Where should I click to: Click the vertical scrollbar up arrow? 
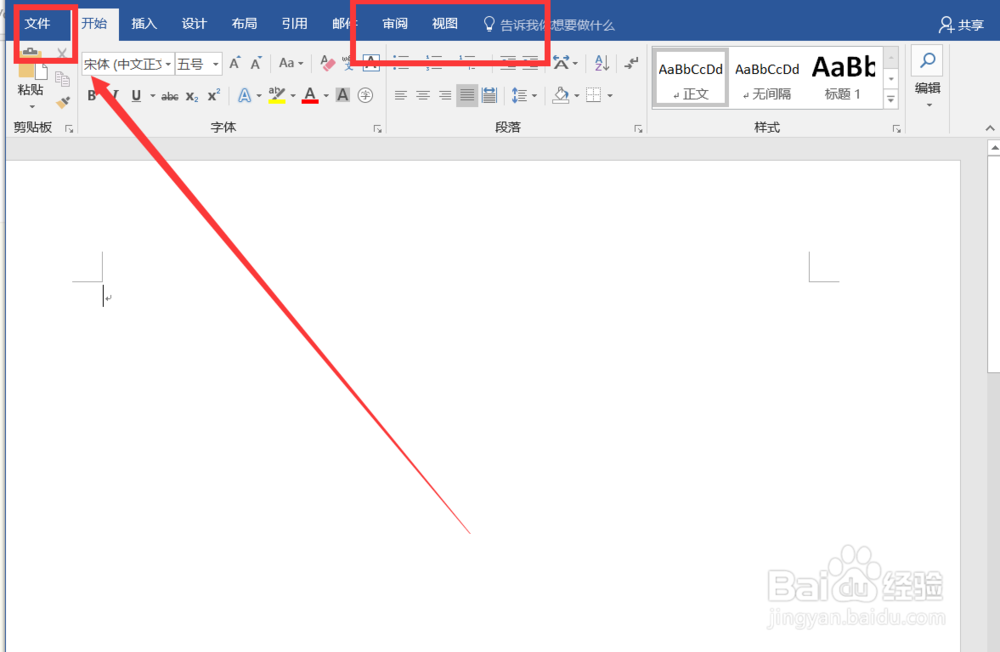(994, 148)
